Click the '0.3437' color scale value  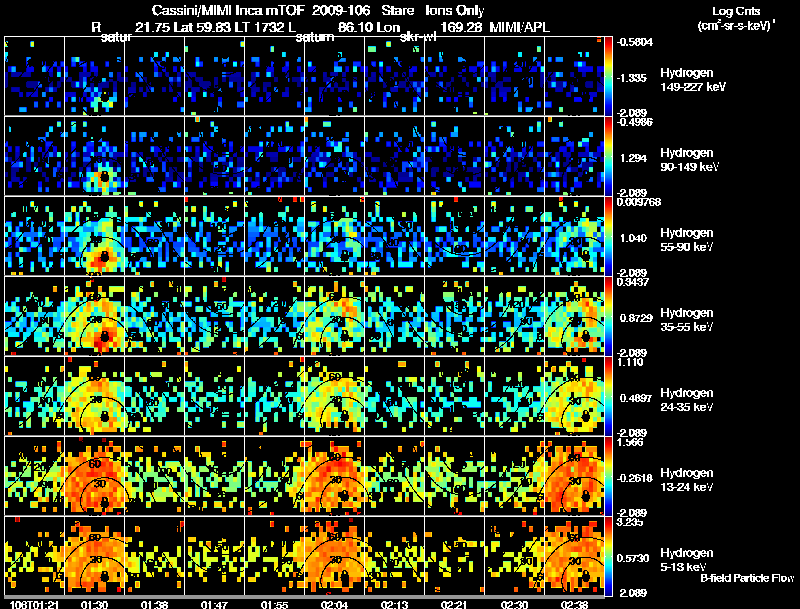pyautogui.click(x=633, y=282)
